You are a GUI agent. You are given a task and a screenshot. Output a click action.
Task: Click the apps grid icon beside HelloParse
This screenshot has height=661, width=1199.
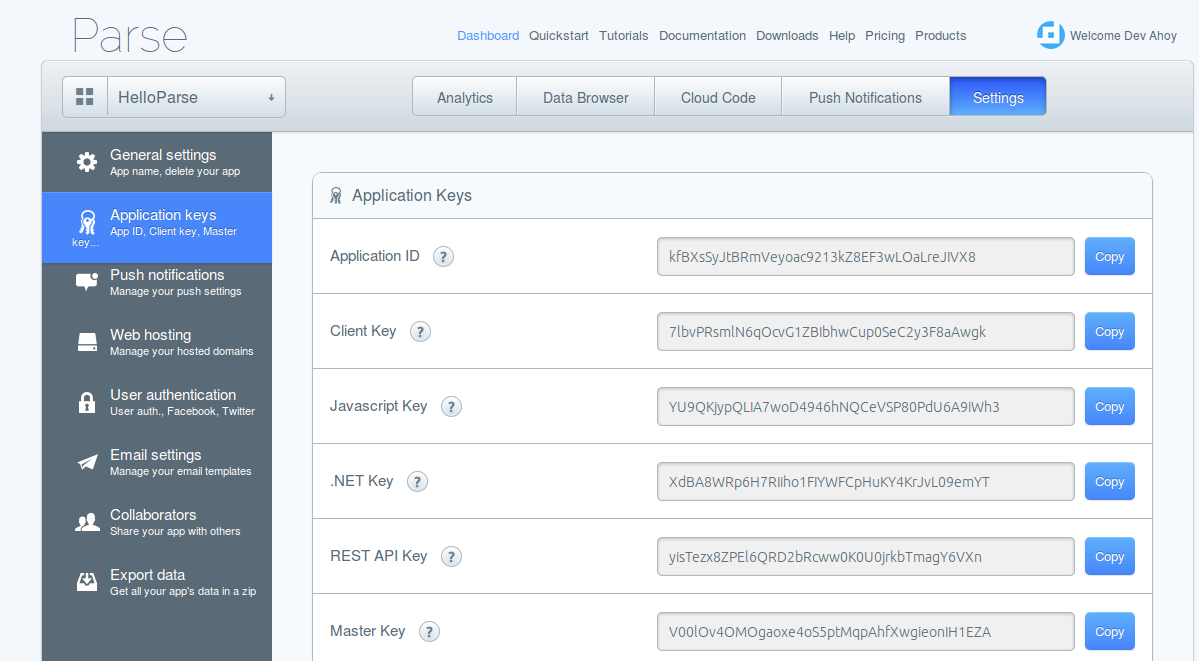(85, 97)
